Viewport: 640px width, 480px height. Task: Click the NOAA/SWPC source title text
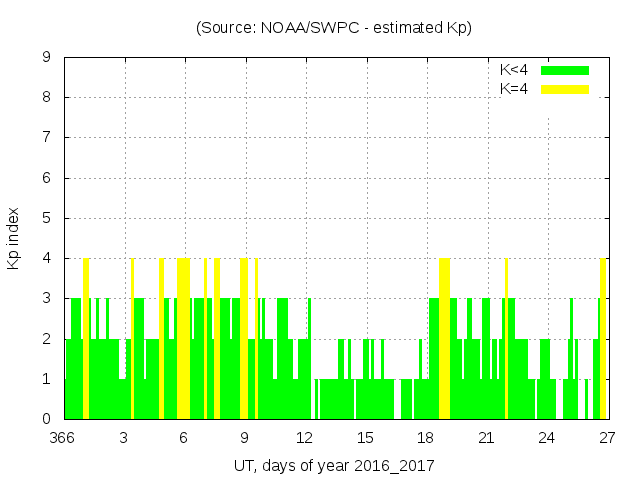click(333, 28)
